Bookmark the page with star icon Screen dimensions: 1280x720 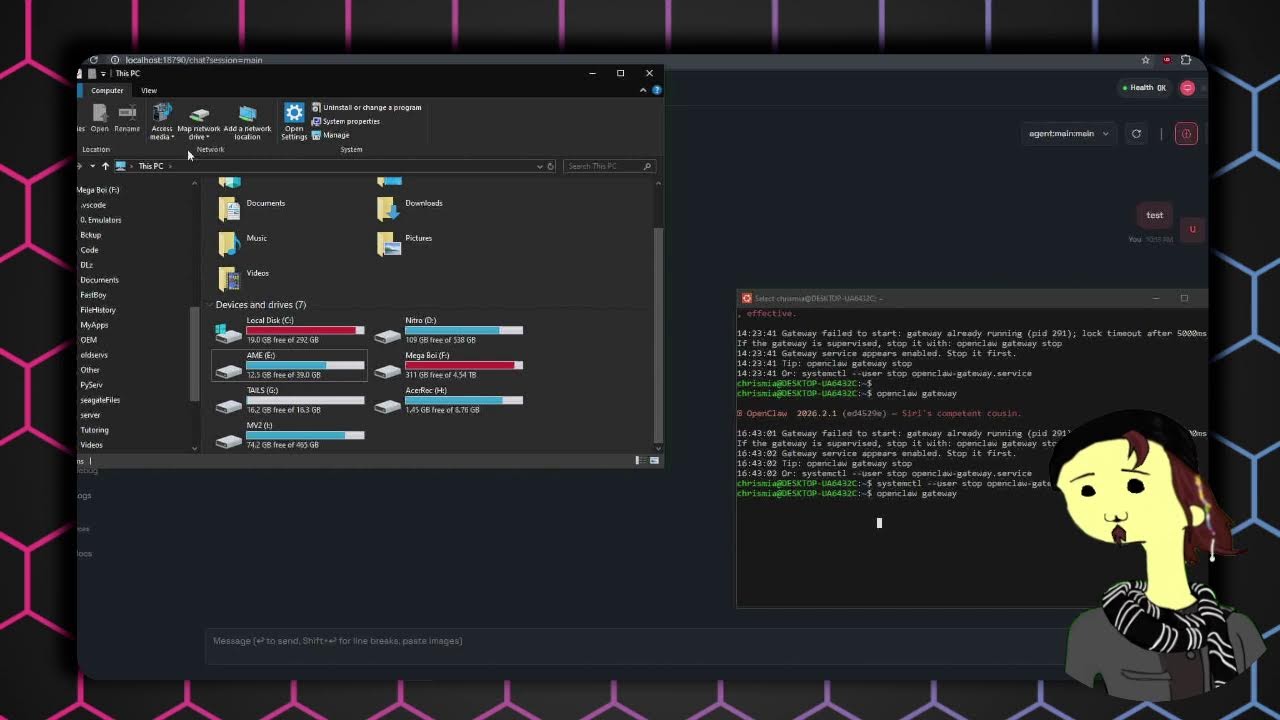click(x=1146, y=60)
